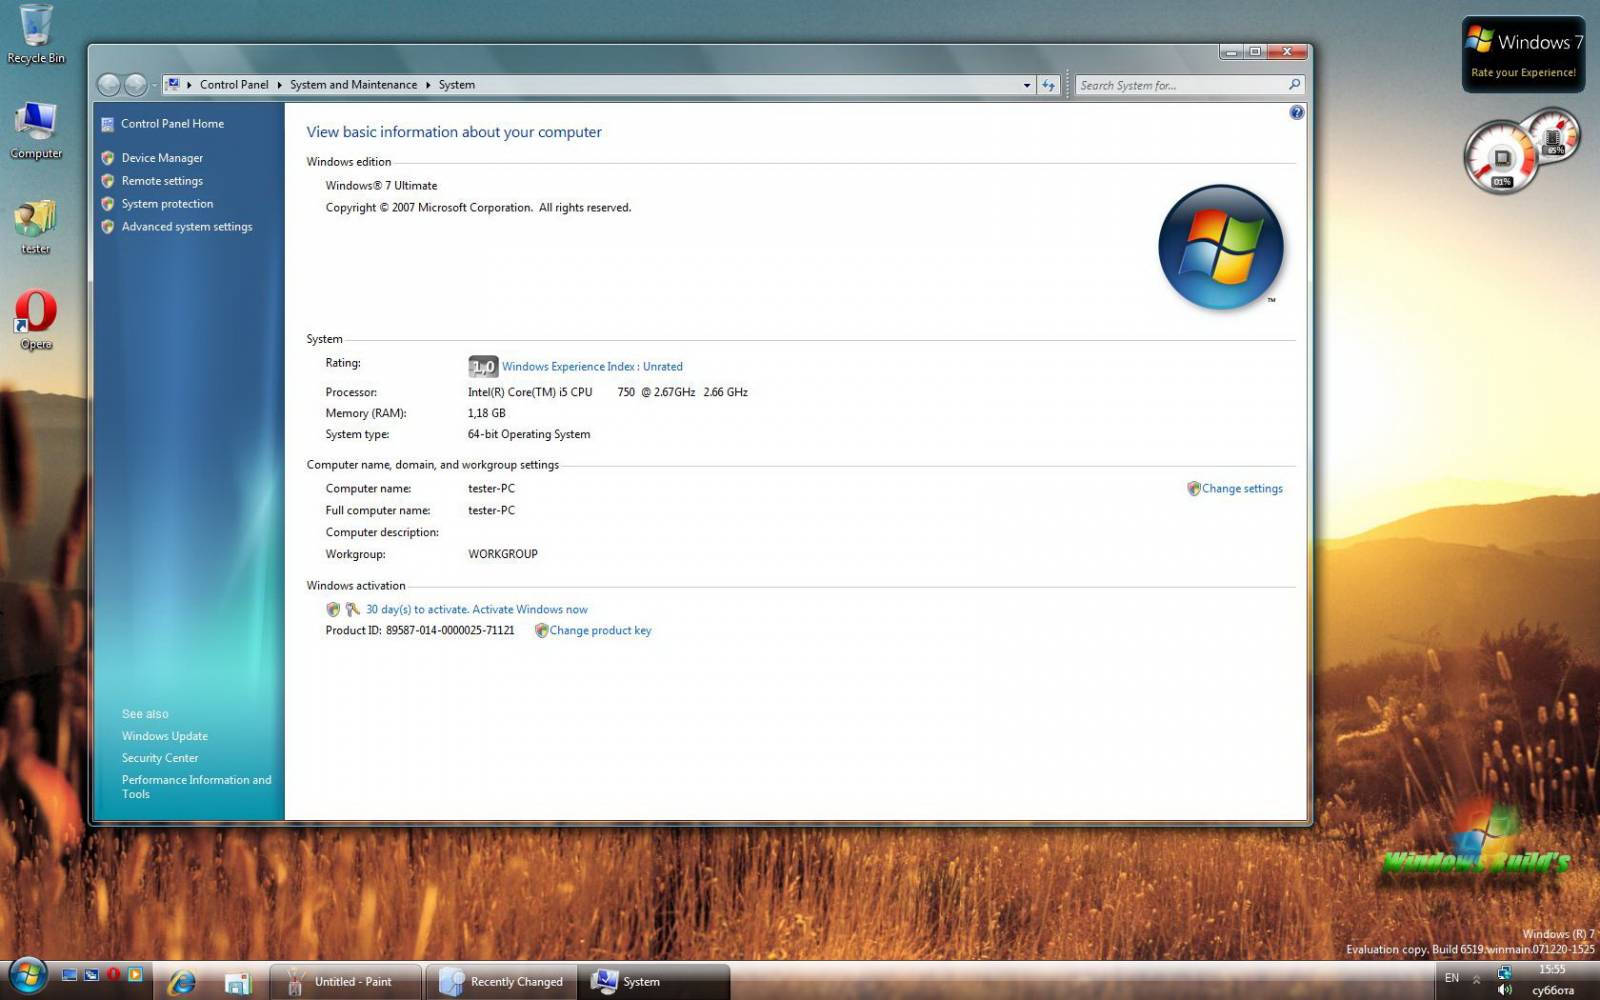1600x1000 pixels.
Task: Click the 64-bit Operating System text
Action: tap(529, 435)
